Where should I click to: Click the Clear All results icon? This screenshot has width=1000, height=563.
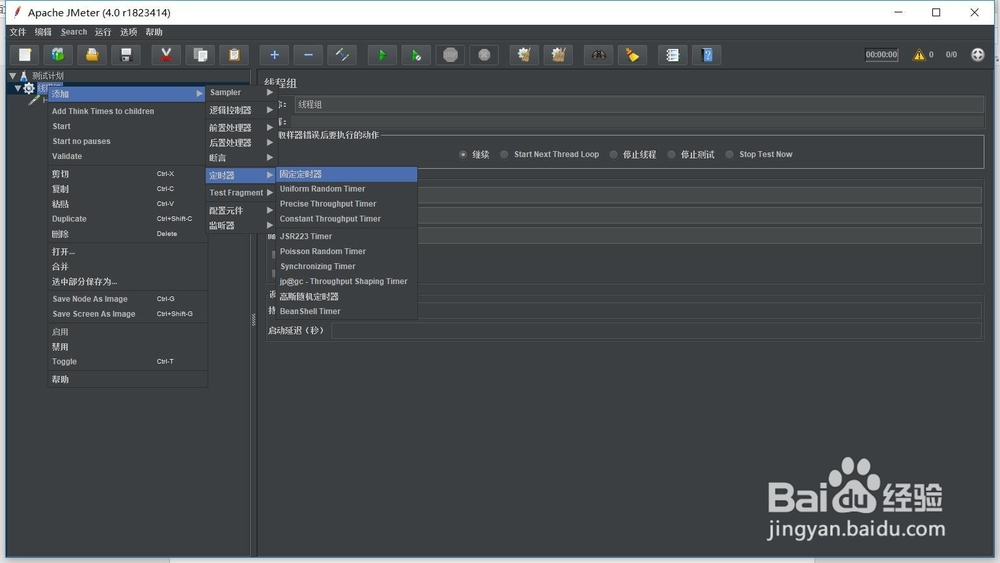[x=558, y=55]
